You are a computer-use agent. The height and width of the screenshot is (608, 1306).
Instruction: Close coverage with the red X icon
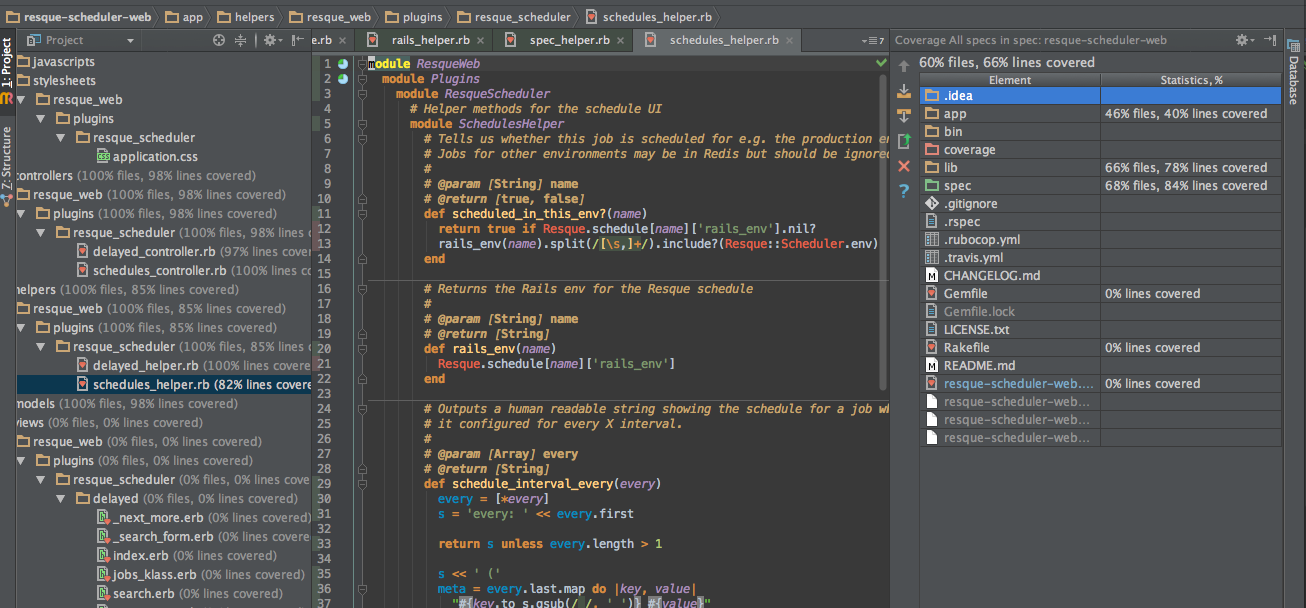coord(904,165)
